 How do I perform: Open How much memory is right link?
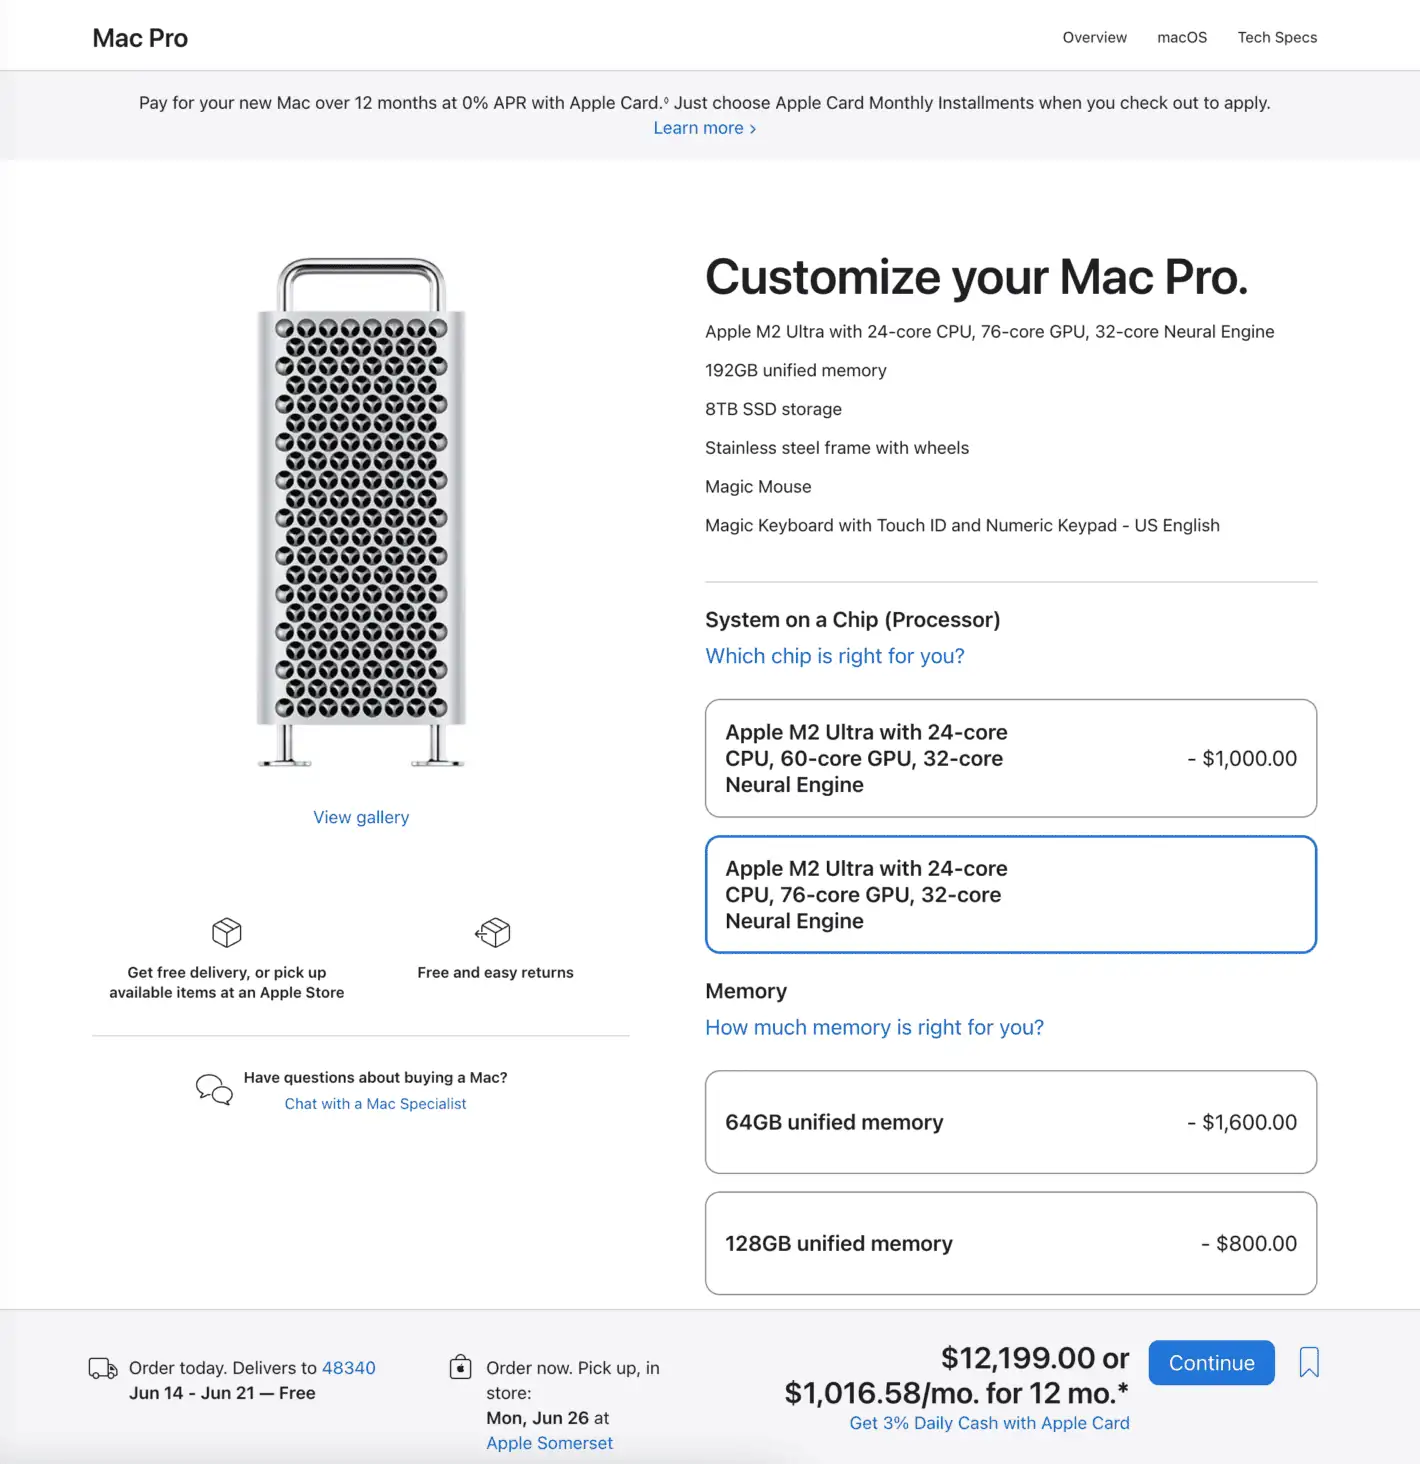pos(874,1027)
